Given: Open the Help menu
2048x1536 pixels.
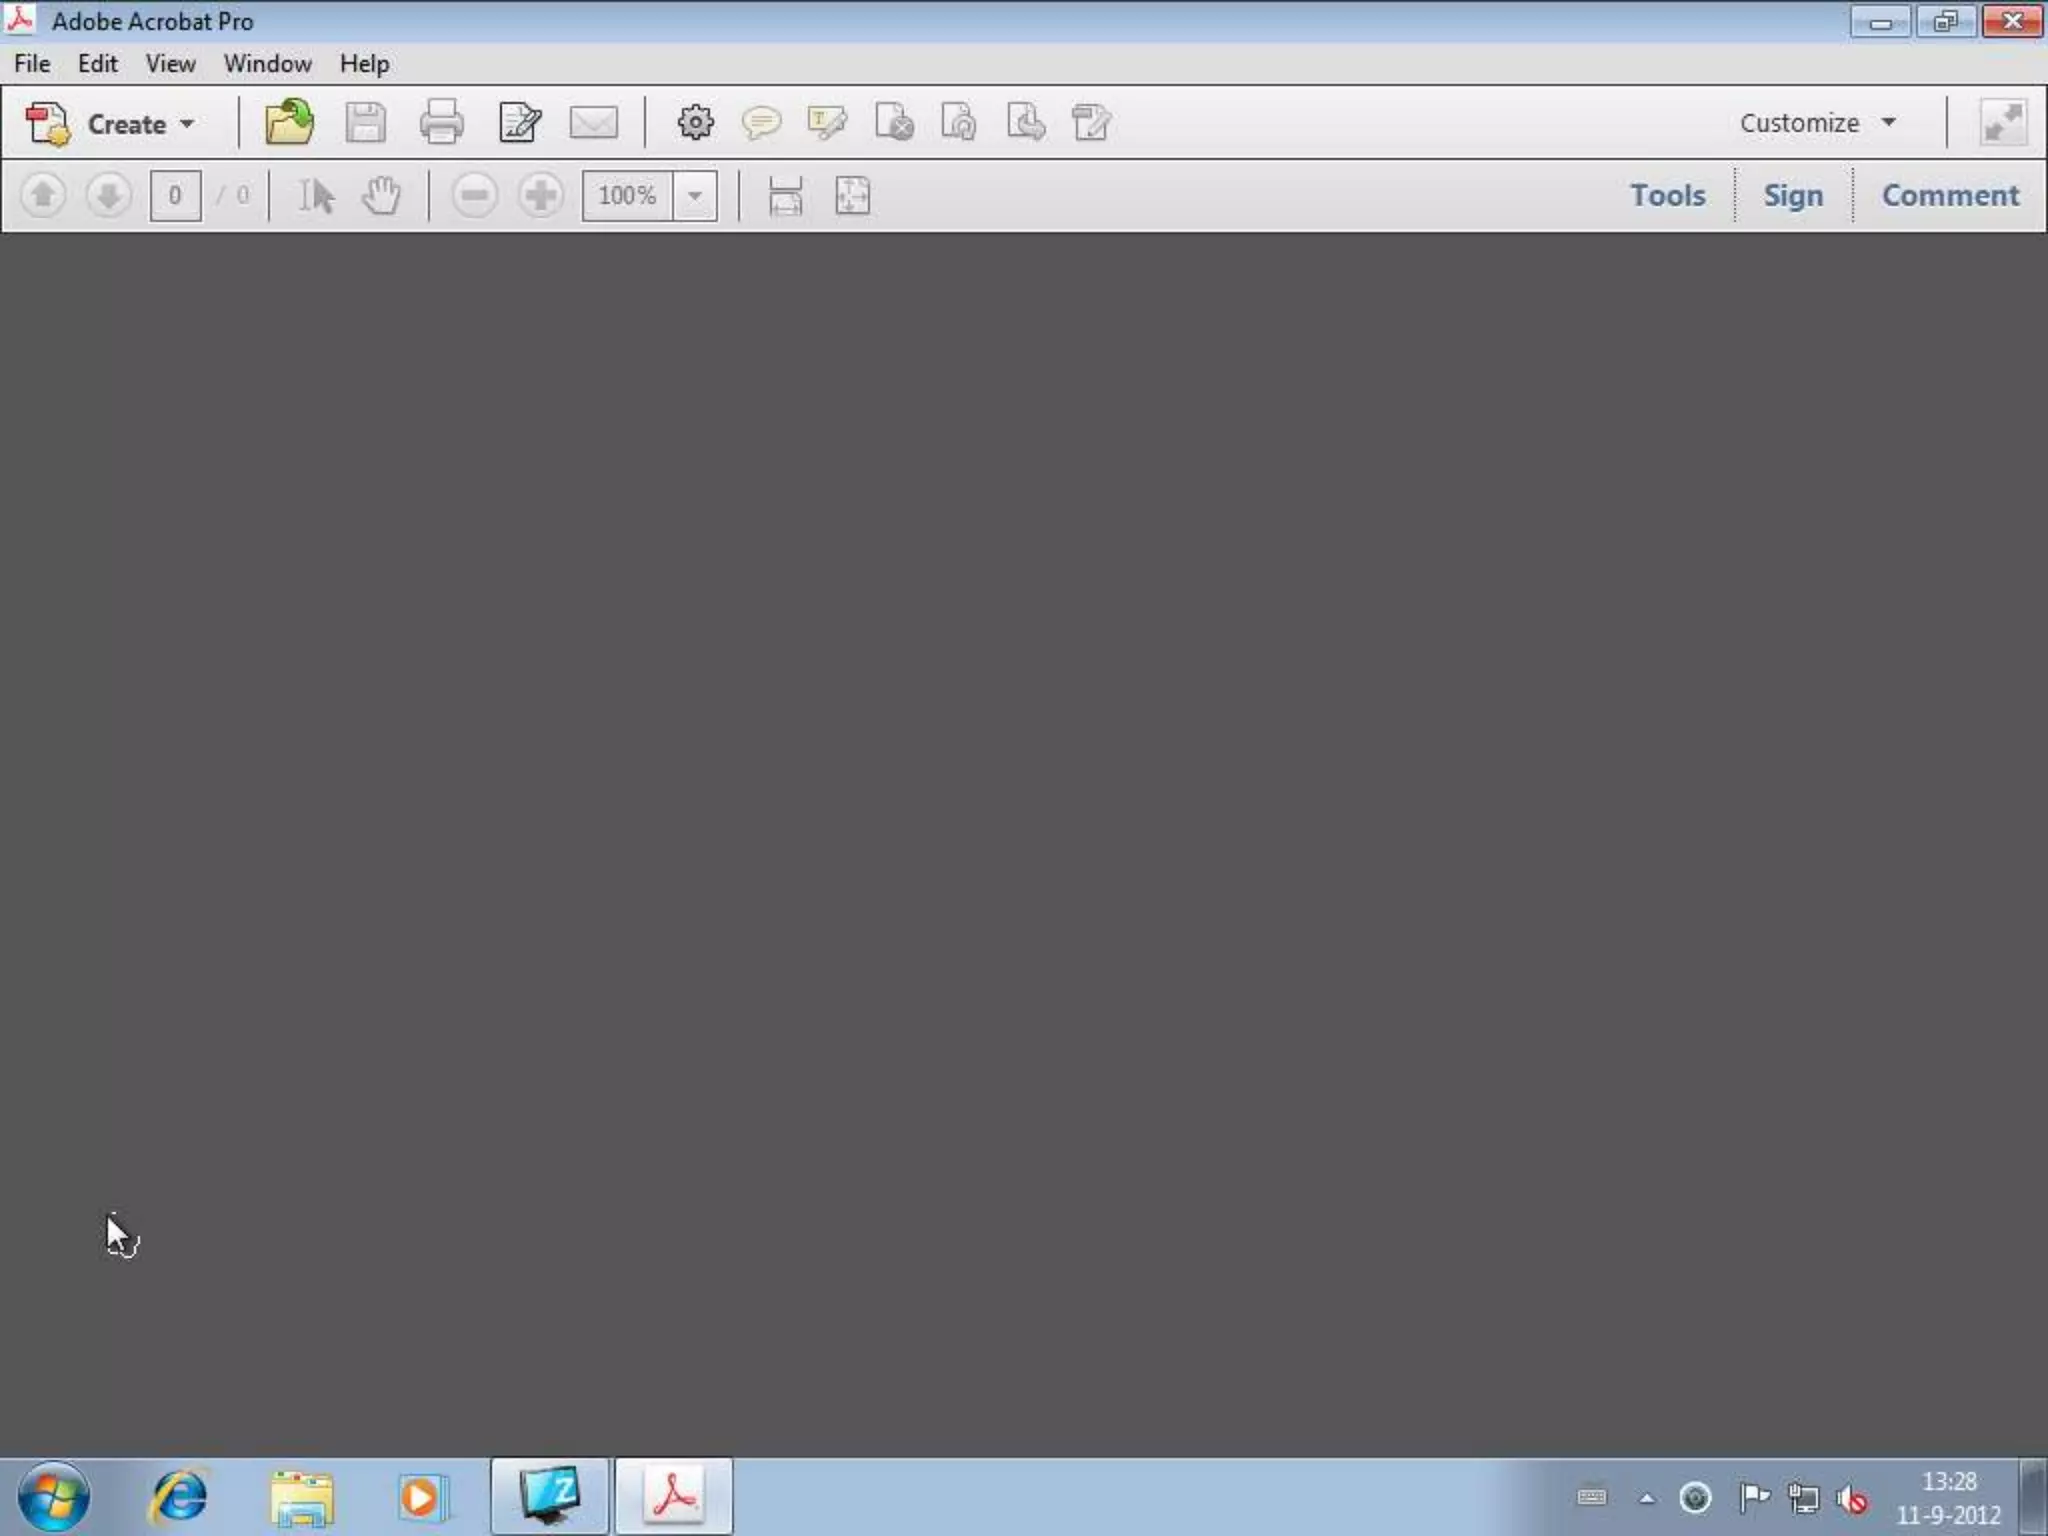Looking at the screenshot, I should click(x=364, y=64).
